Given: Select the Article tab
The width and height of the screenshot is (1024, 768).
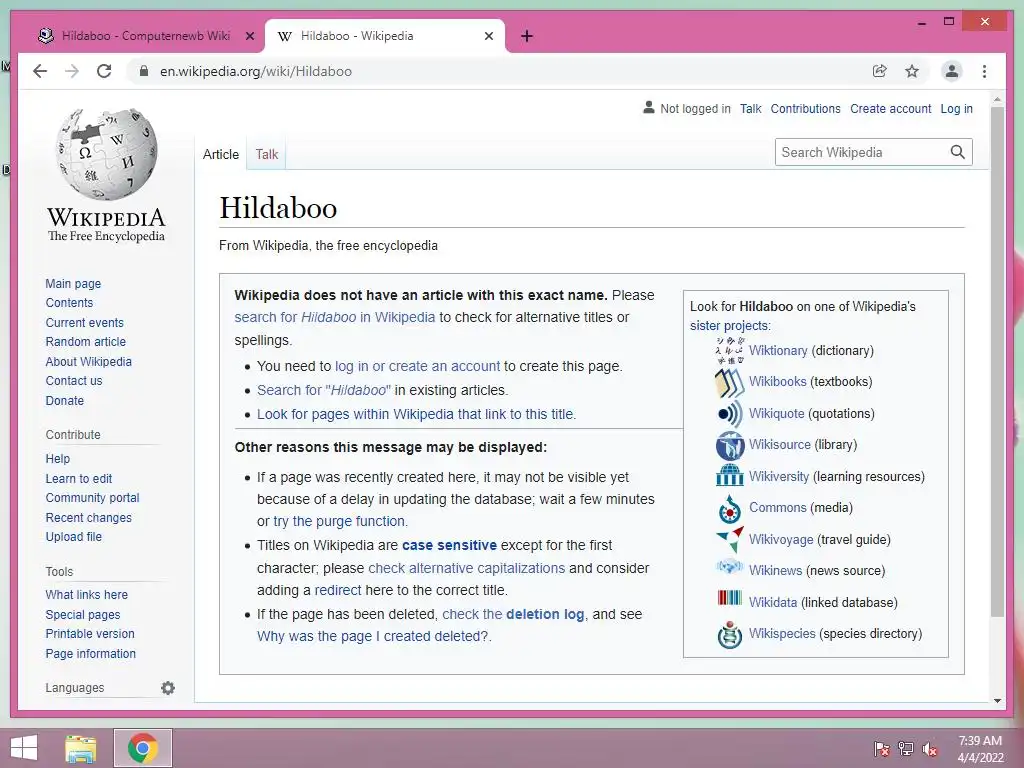Looking at the screenshot, I should [x=221, y=154].
